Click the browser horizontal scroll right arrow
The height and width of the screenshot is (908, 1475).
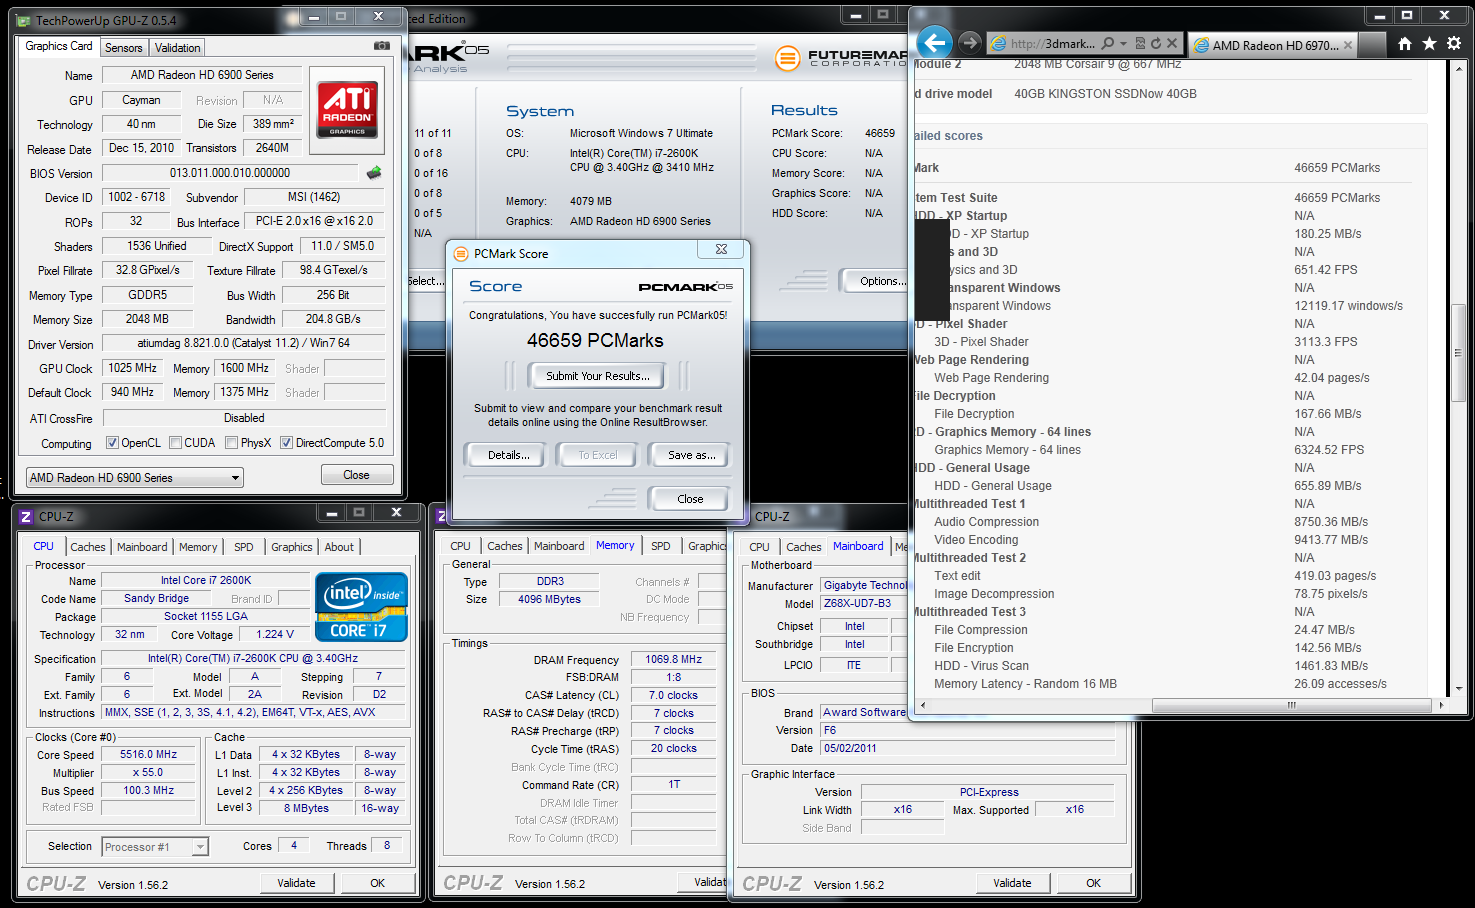pyautogui.click(x=1441, y=705)
